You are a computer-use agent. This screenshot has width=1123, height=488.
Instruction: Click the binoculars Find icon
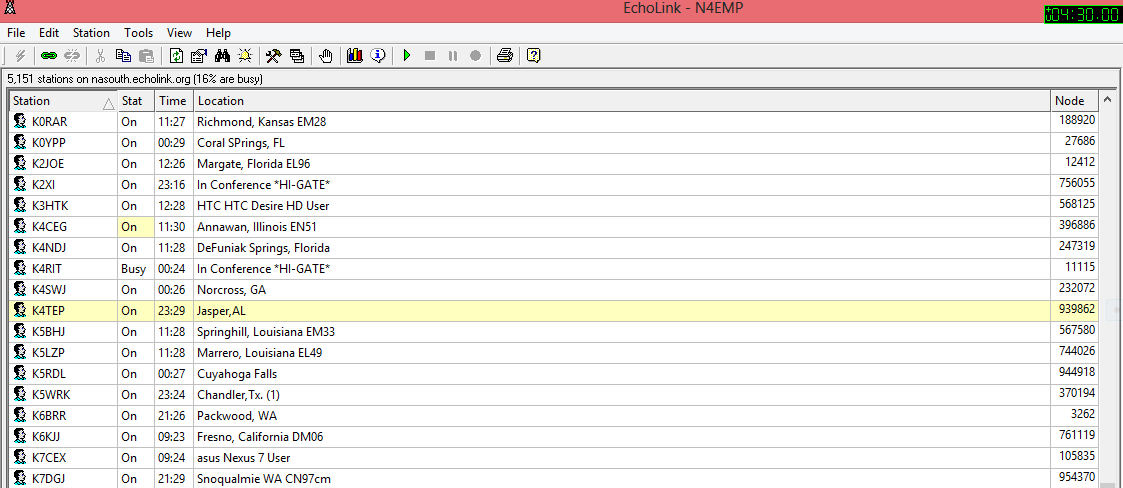coord(223,55)
